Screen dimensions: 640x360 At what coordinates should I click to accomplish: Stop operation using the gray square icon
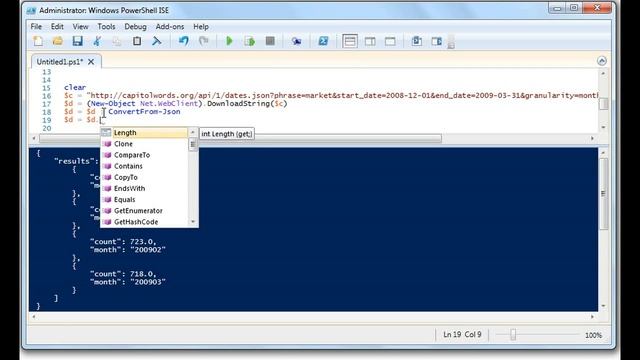pos(270,41)
